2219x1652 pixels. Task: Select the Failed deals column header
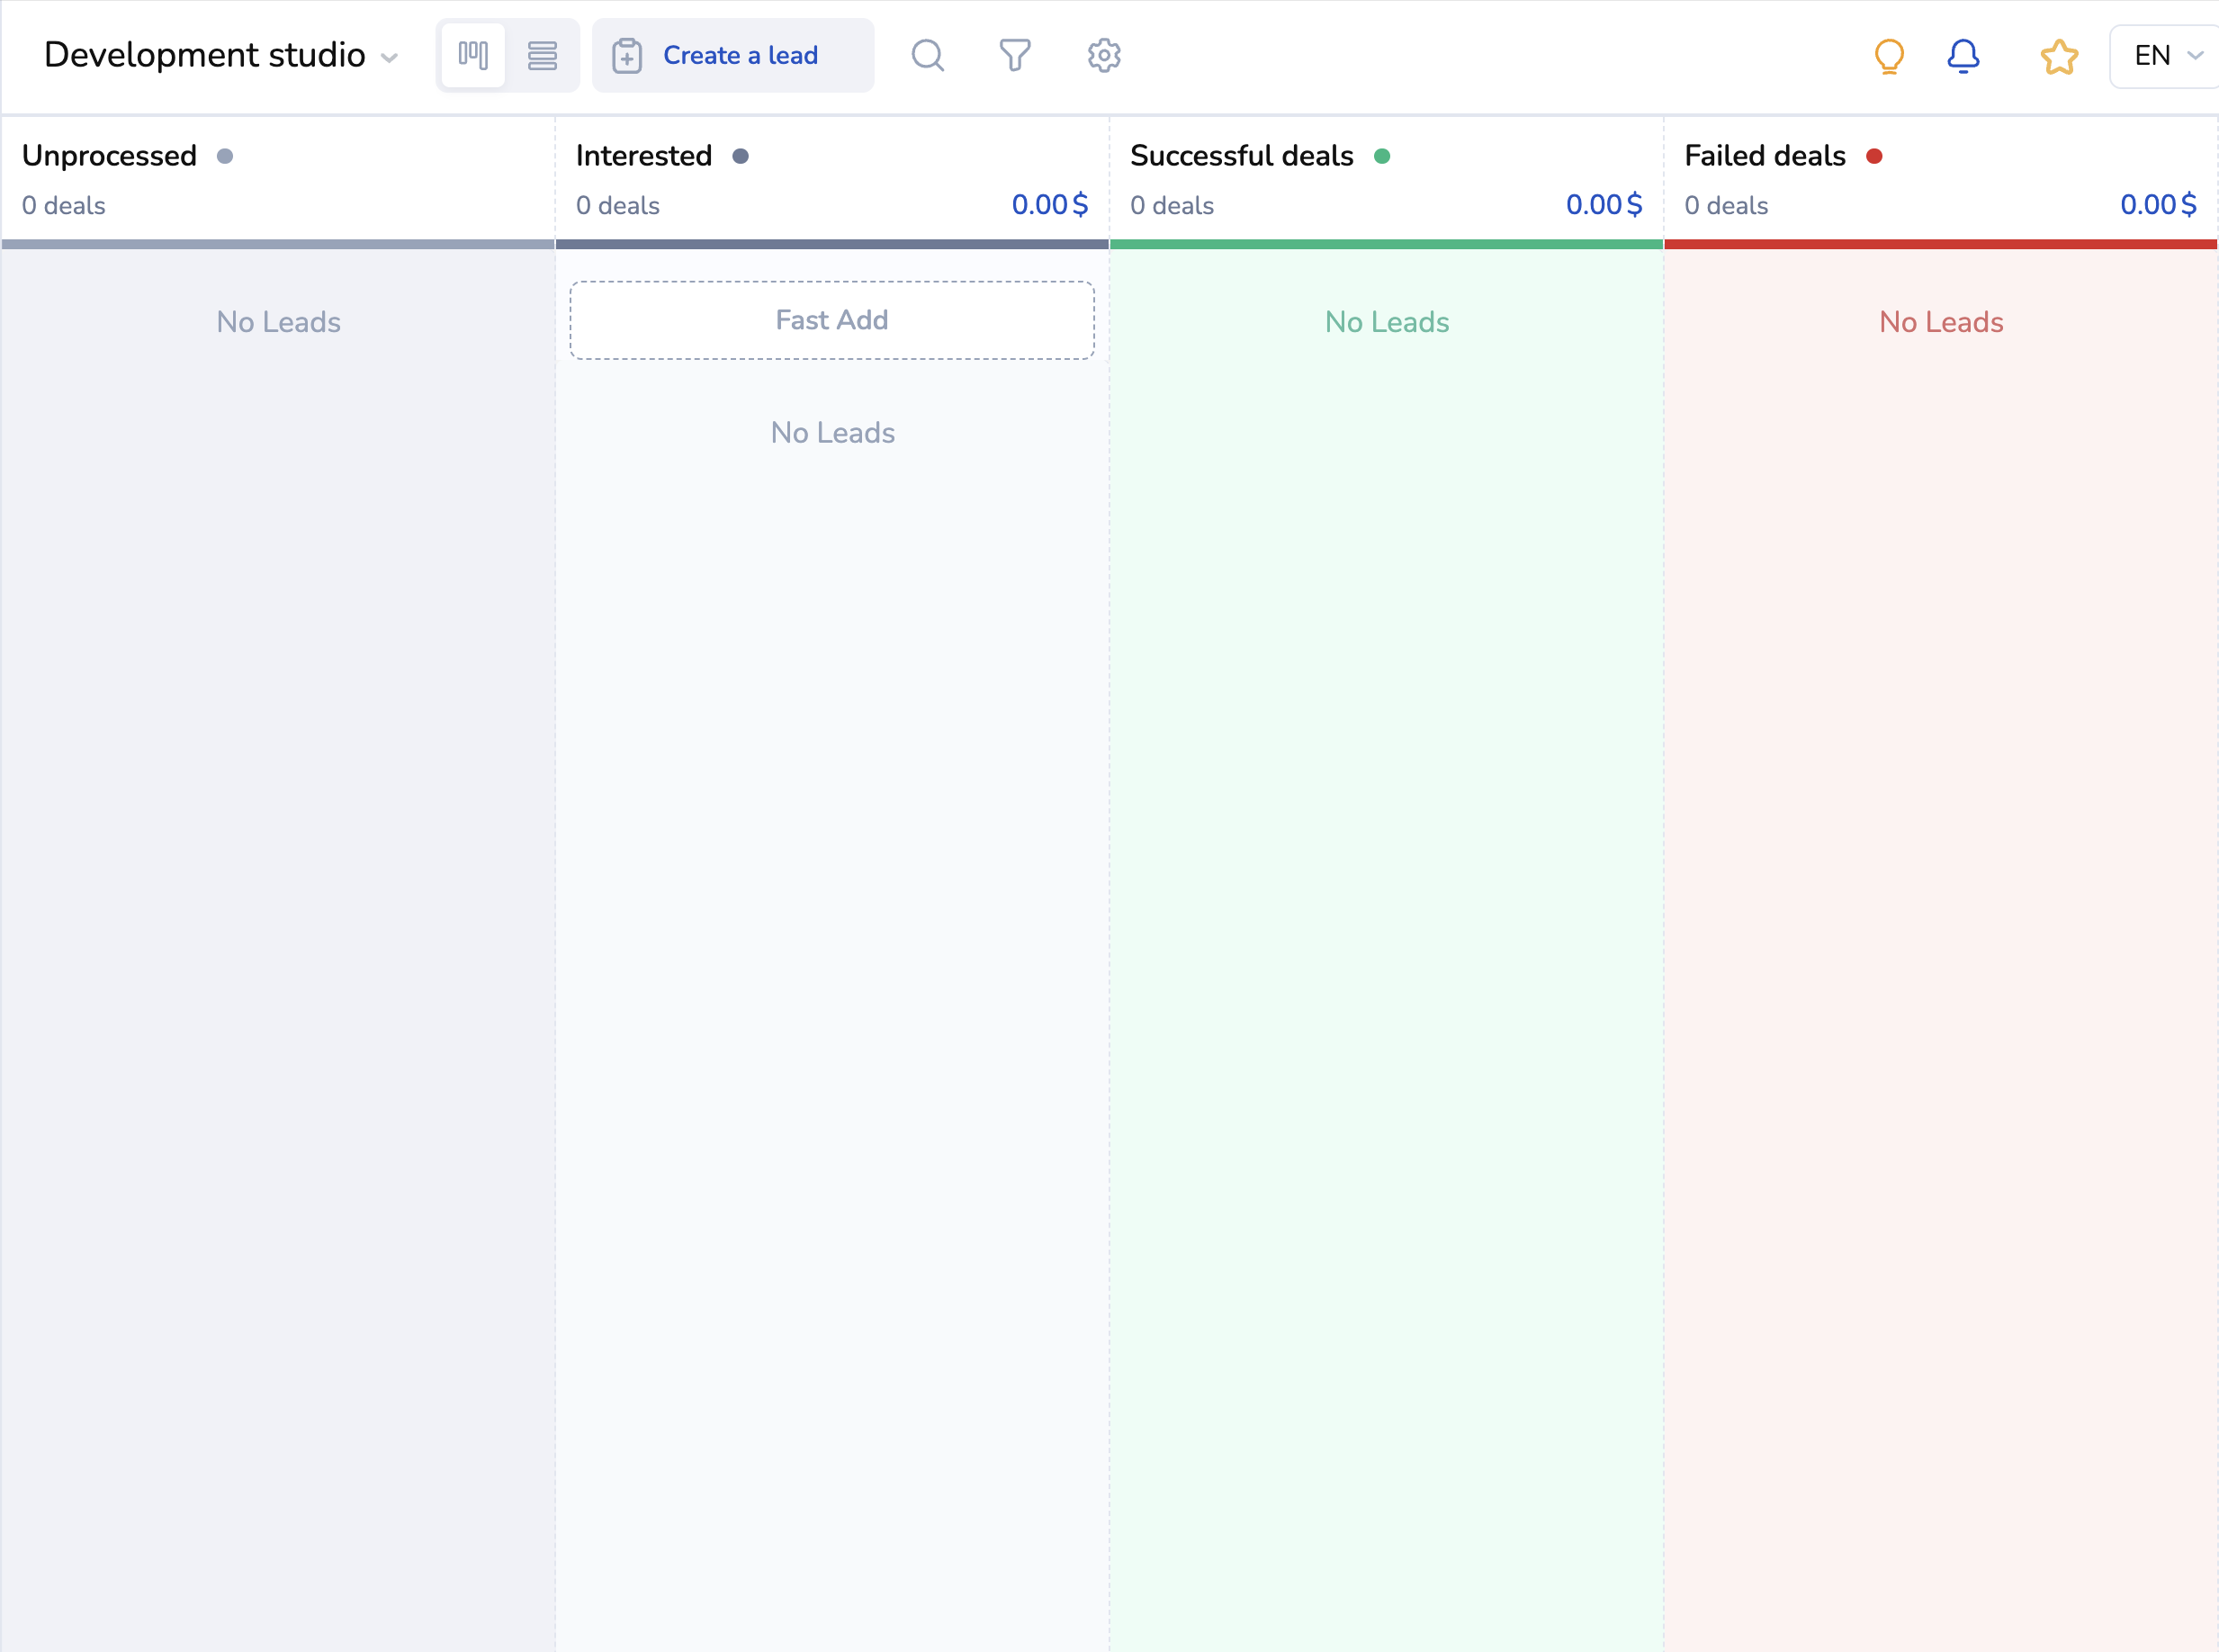[1764, 156]
